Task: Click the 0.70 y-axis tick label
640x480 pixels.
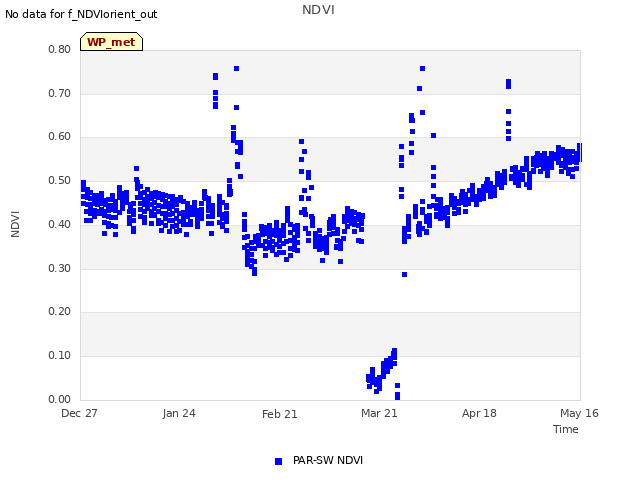Action: 60,93
